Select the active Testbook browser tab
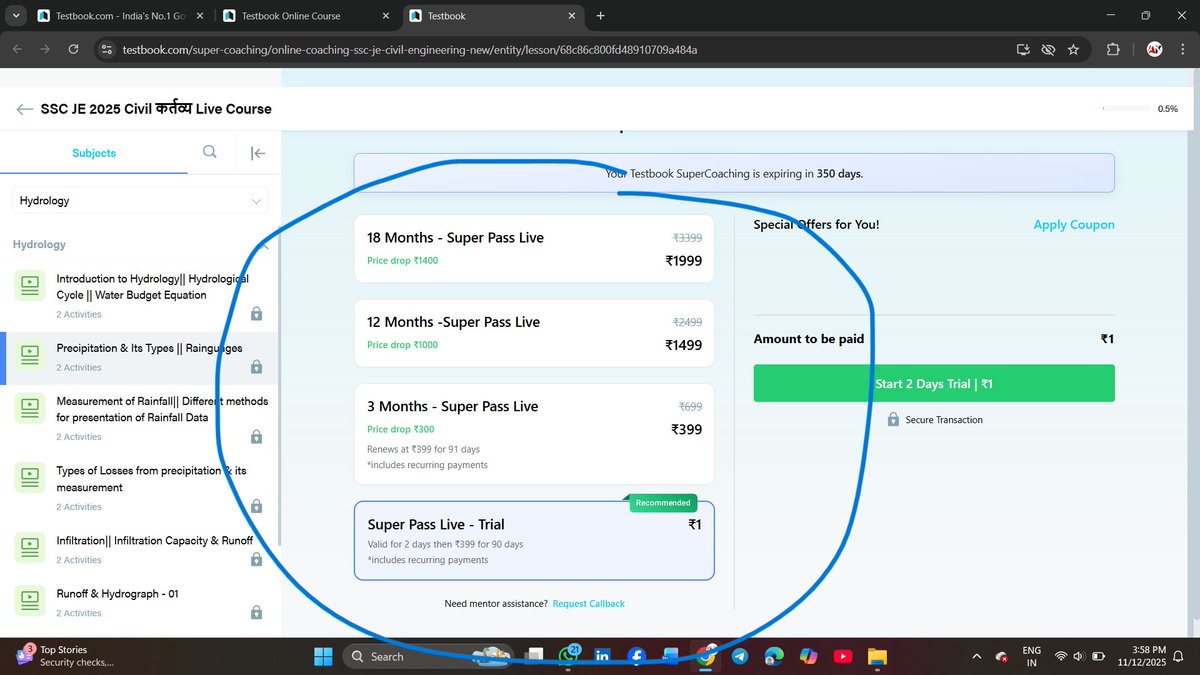Image resolution: width=1200 pixels, height=675 pixels. pos(492,16)
